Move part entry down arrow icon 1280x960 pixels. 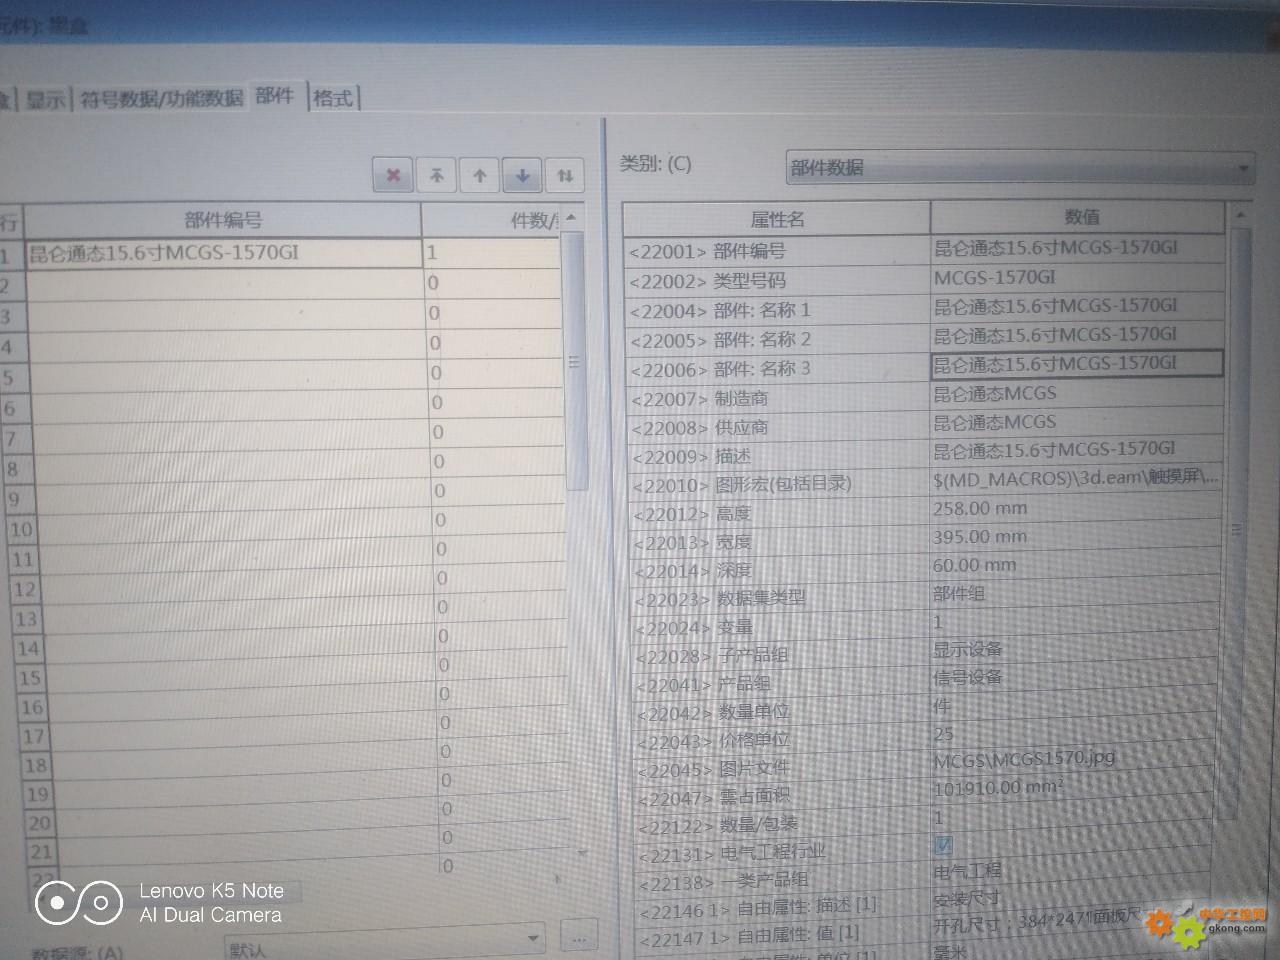click(522, 175)
